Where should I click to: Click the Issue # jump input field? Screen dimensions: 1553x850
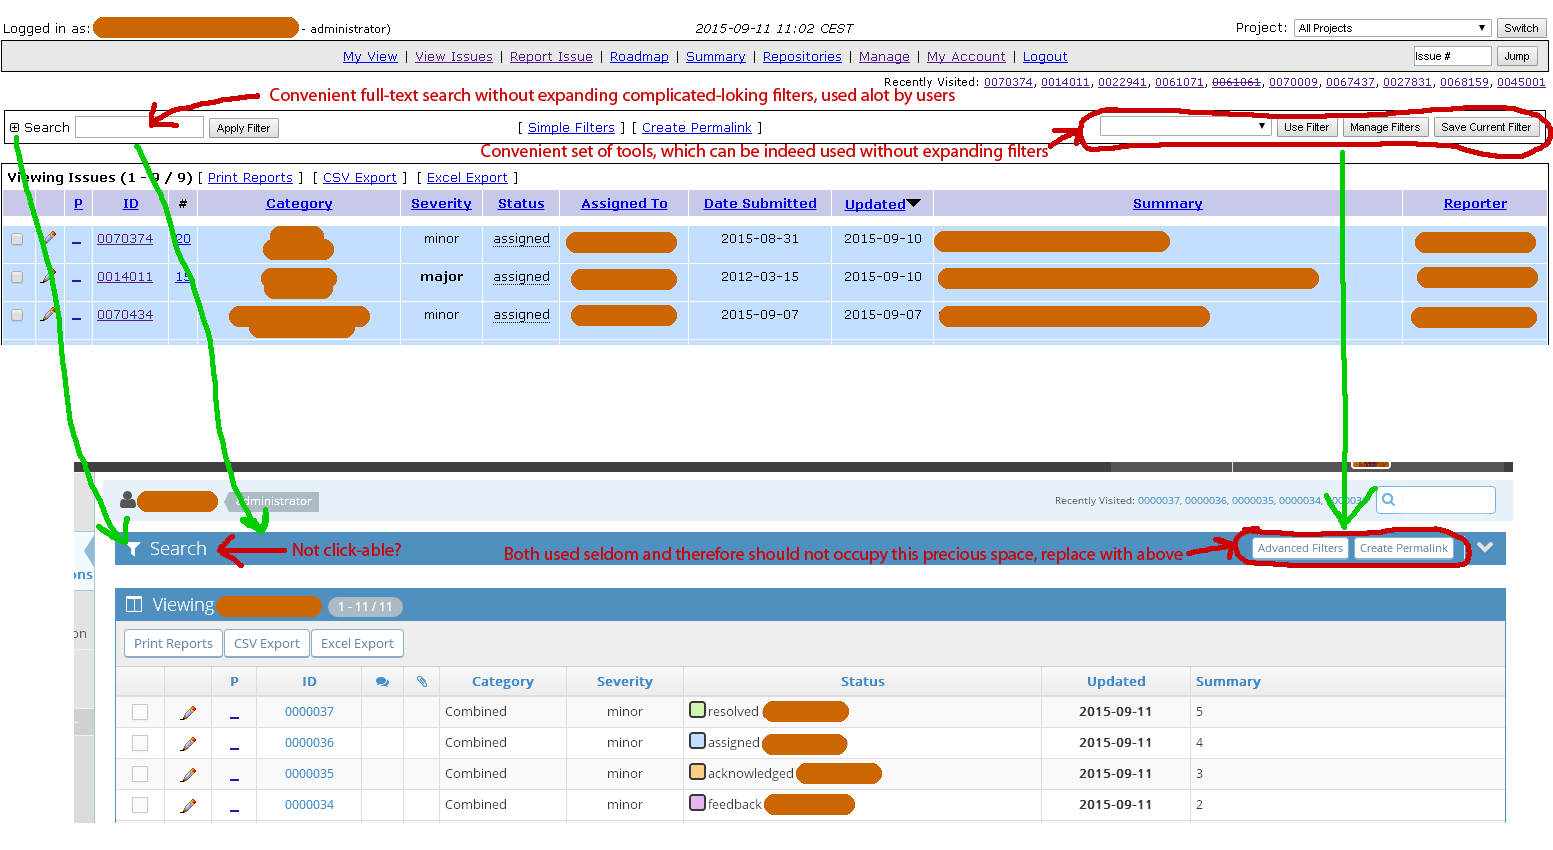[x=1451, y=56]
